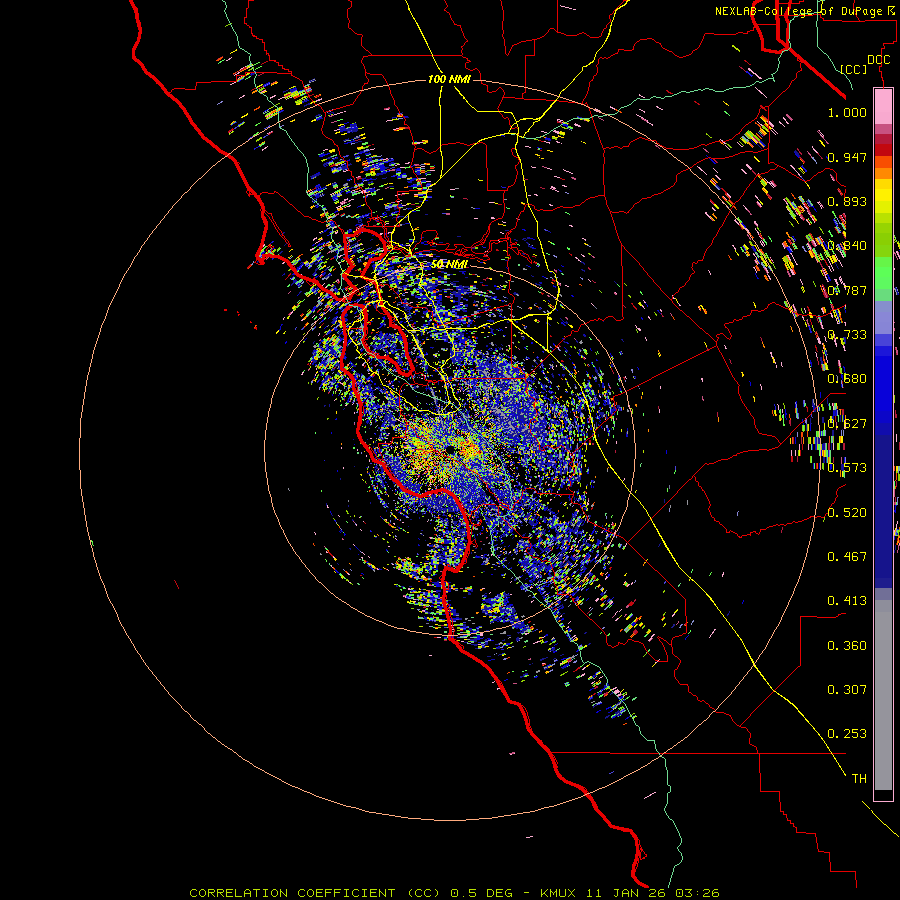
Task: Pick the gray segment of the color bar
Action: point(883,695)
